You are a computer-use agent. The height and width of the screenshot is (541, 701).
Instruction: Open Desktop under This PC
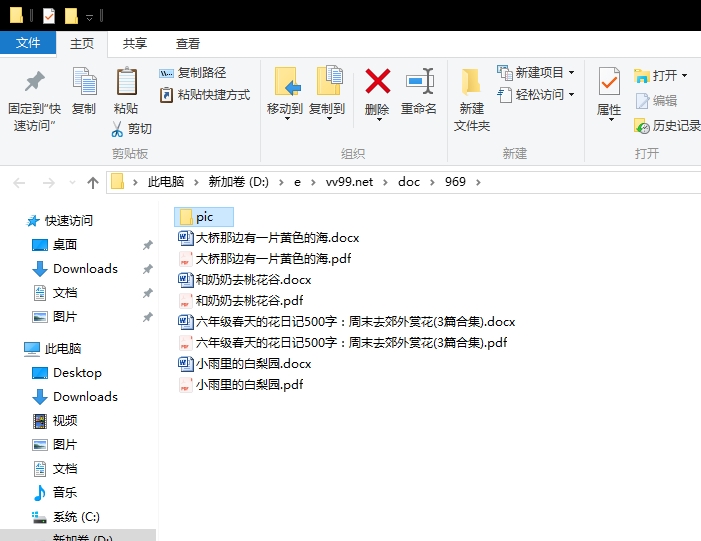(67, 373)
